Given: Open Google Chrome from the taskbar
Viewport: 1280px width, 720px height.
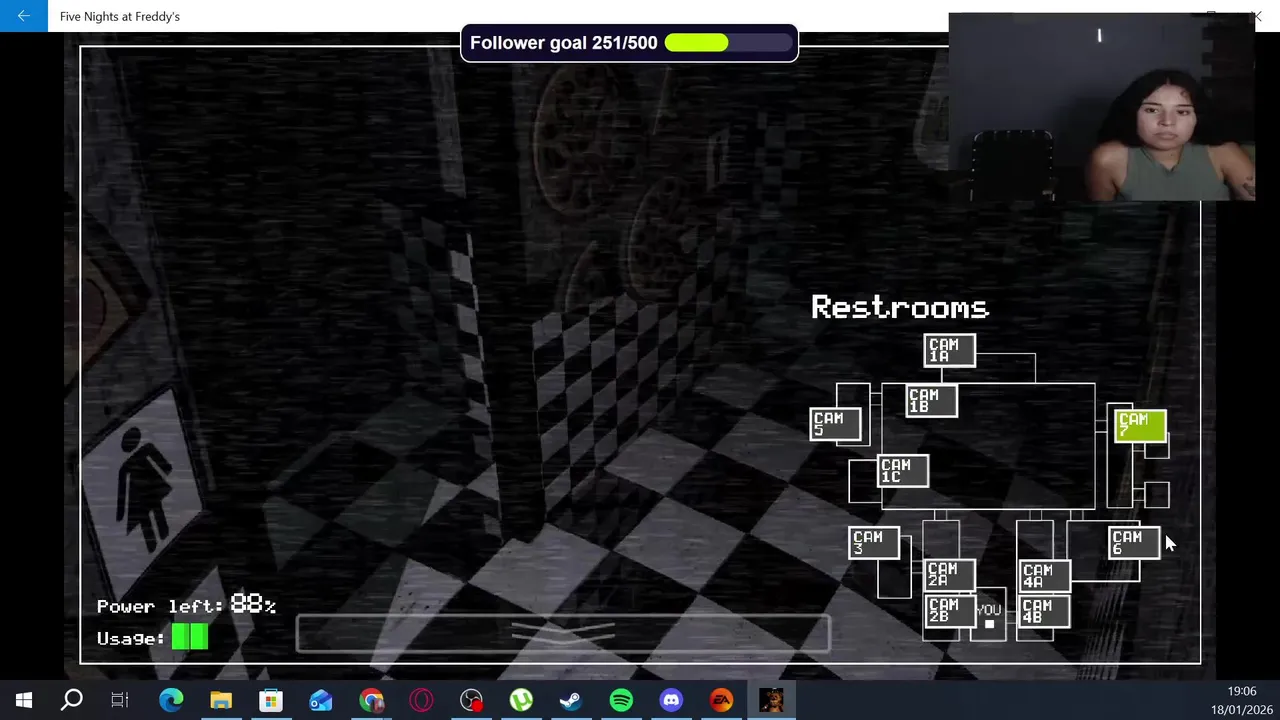Looking at the screenshot, I should tap(371, 700).
